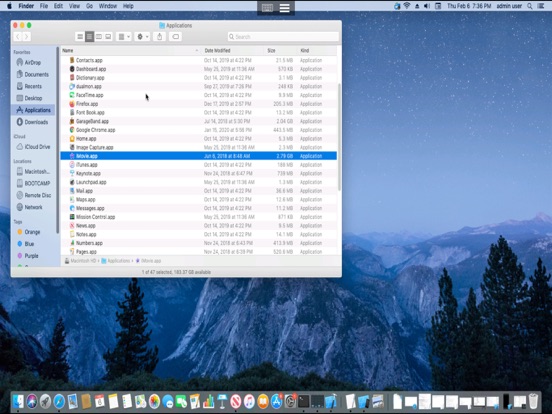Select Mission Control.app in the list
Image resolution: width=552 pixels, height=414 pixels.
[199, 217]
